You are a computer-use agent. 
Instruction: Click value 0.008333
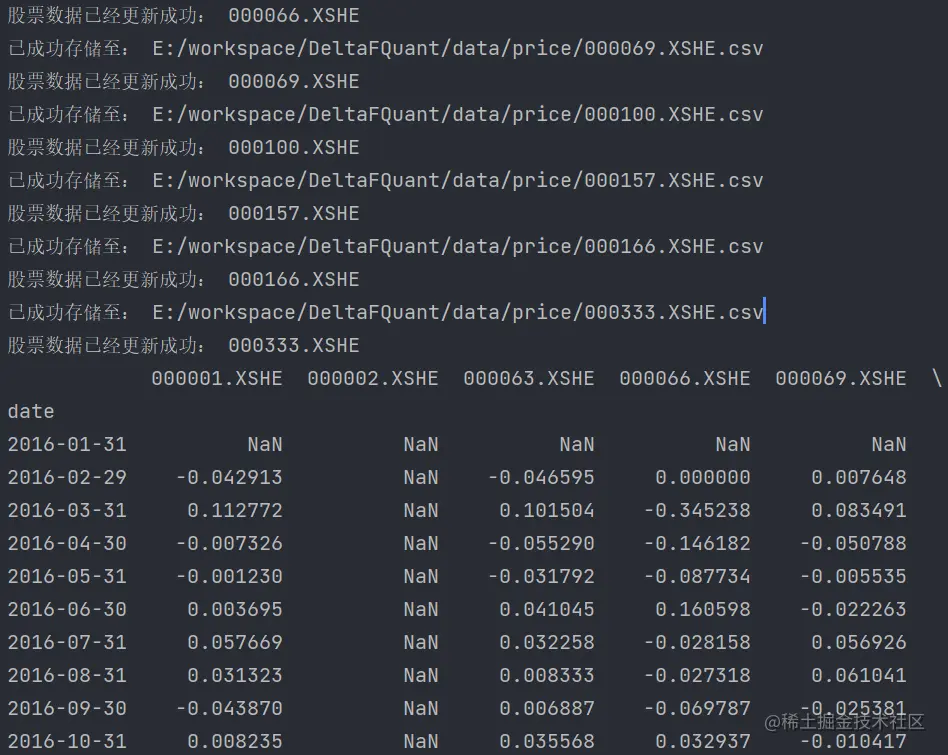pyautogui.click(x=547, y=675)
